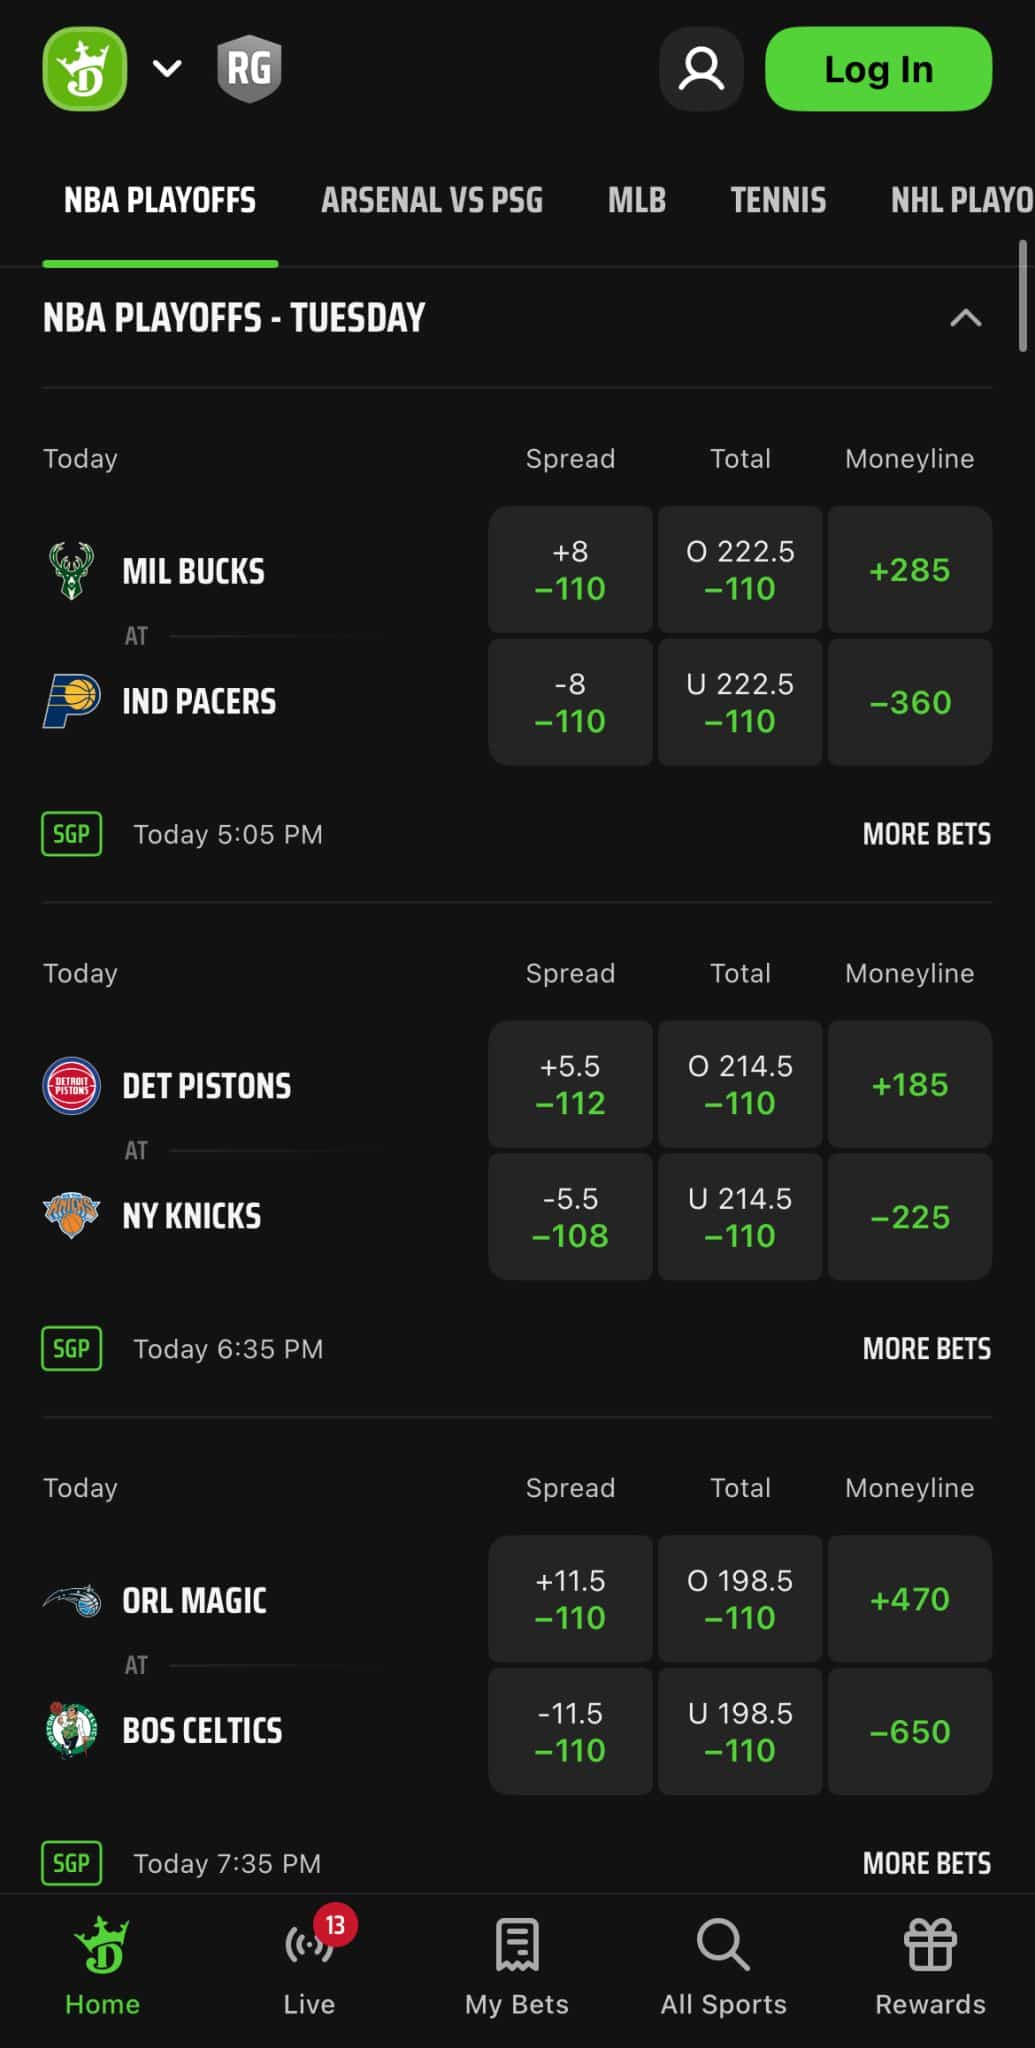The width and height of the screenshot is (1035, 2048).
Task: Select the Knicks -5.5 spread bet
Action: (x=569, y=1216)
